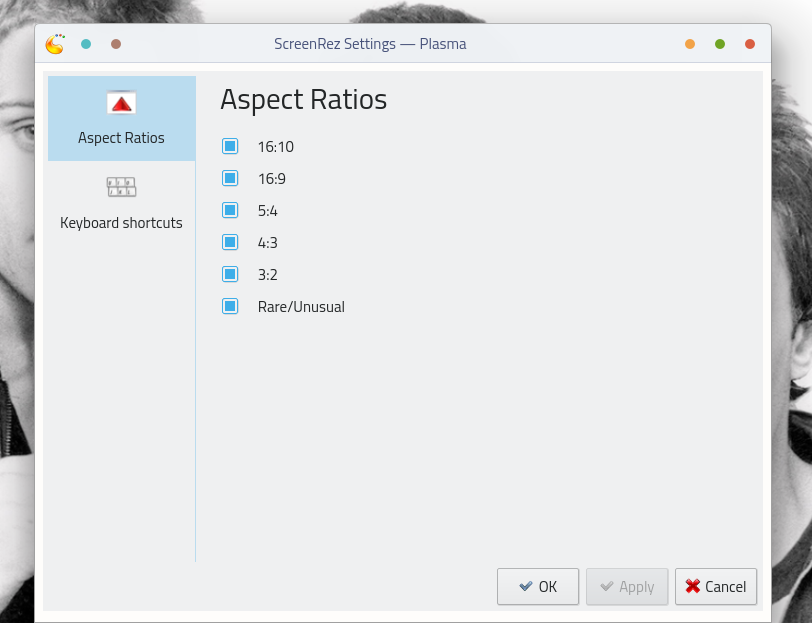
Task: Dismiss dialog with Cancel button
Action: click(x=716, y=587)
